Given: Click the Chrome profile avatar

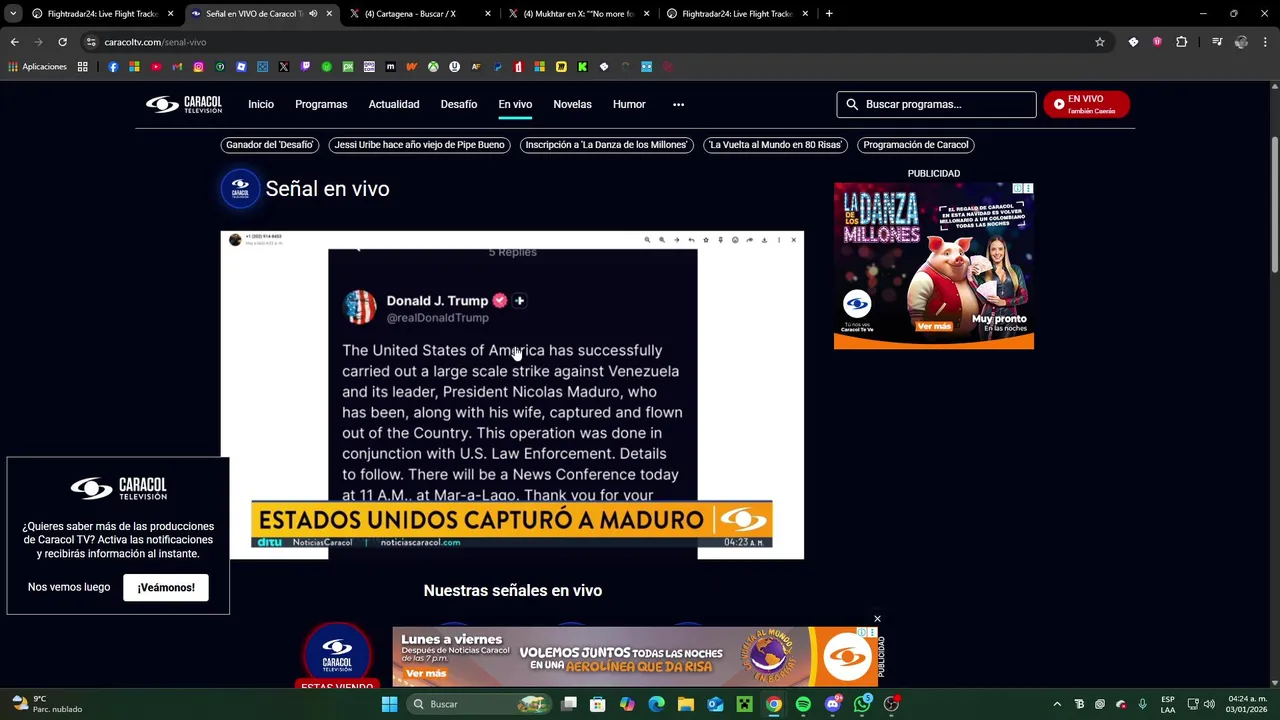Looking at the screenshot, I should (x=1241, y=42).
